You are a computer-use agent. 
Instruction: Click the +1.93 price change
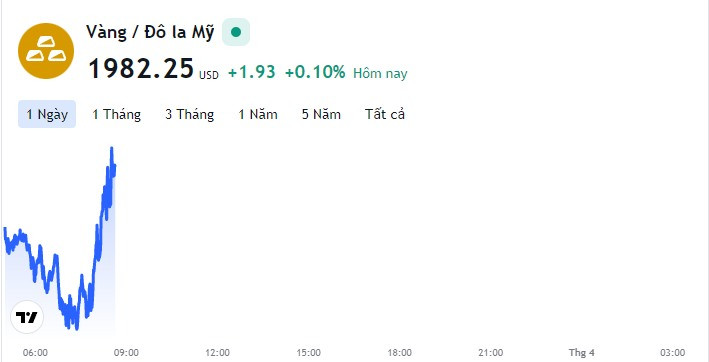[x=252, y=72]
